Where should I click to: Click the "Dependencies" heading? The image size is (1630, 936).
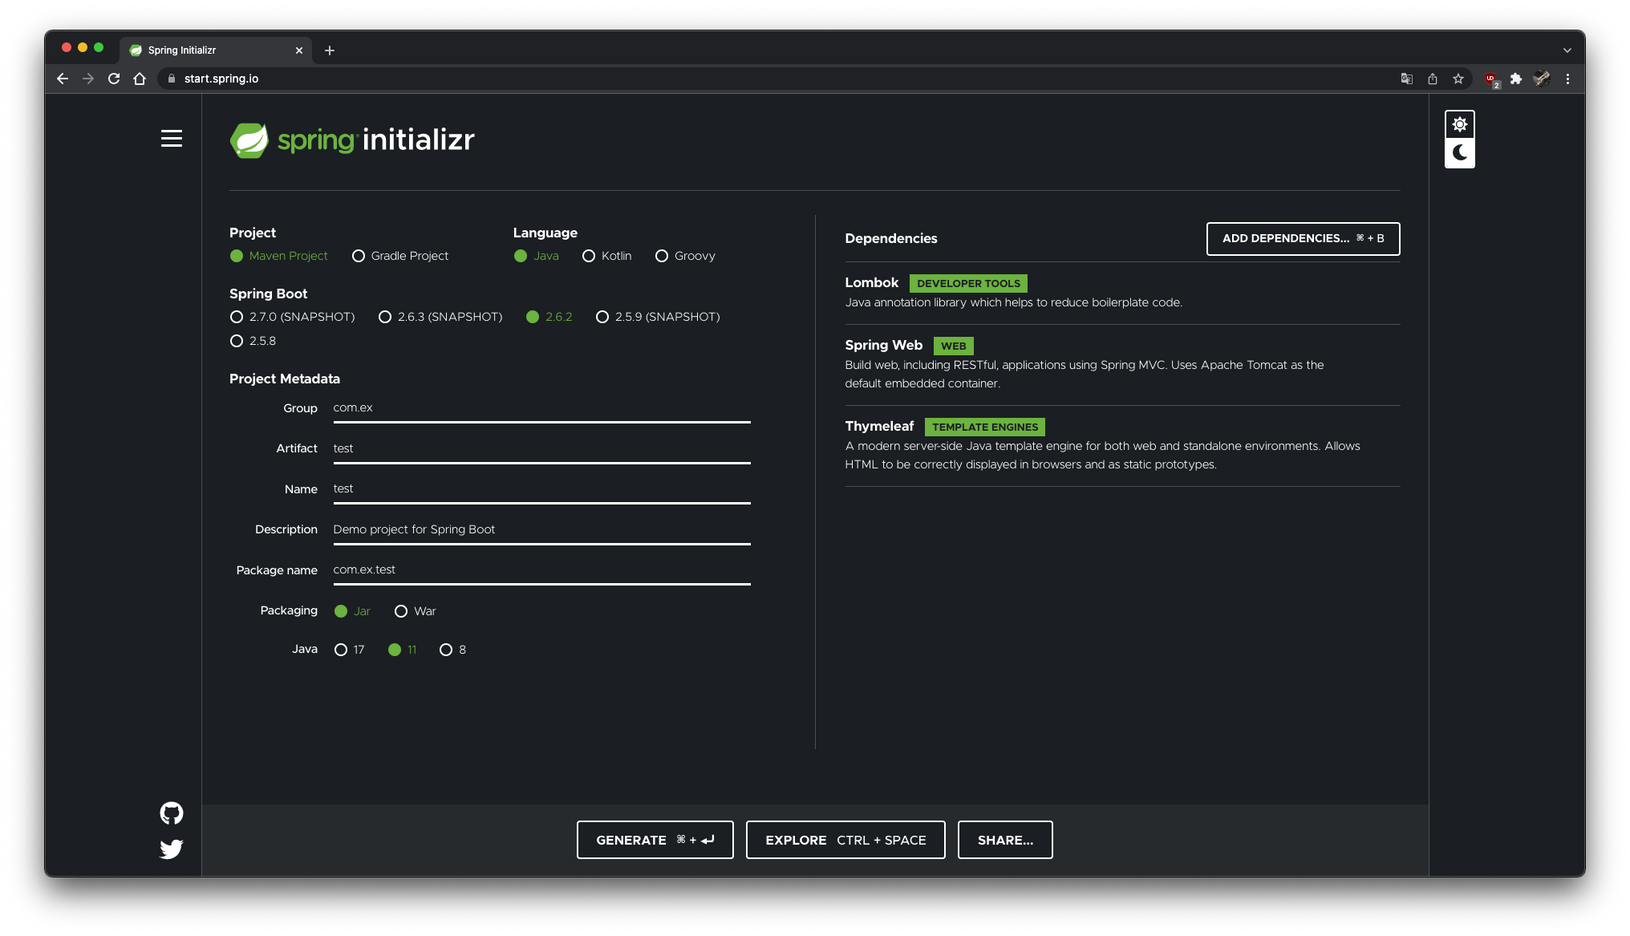pos(891,239)
